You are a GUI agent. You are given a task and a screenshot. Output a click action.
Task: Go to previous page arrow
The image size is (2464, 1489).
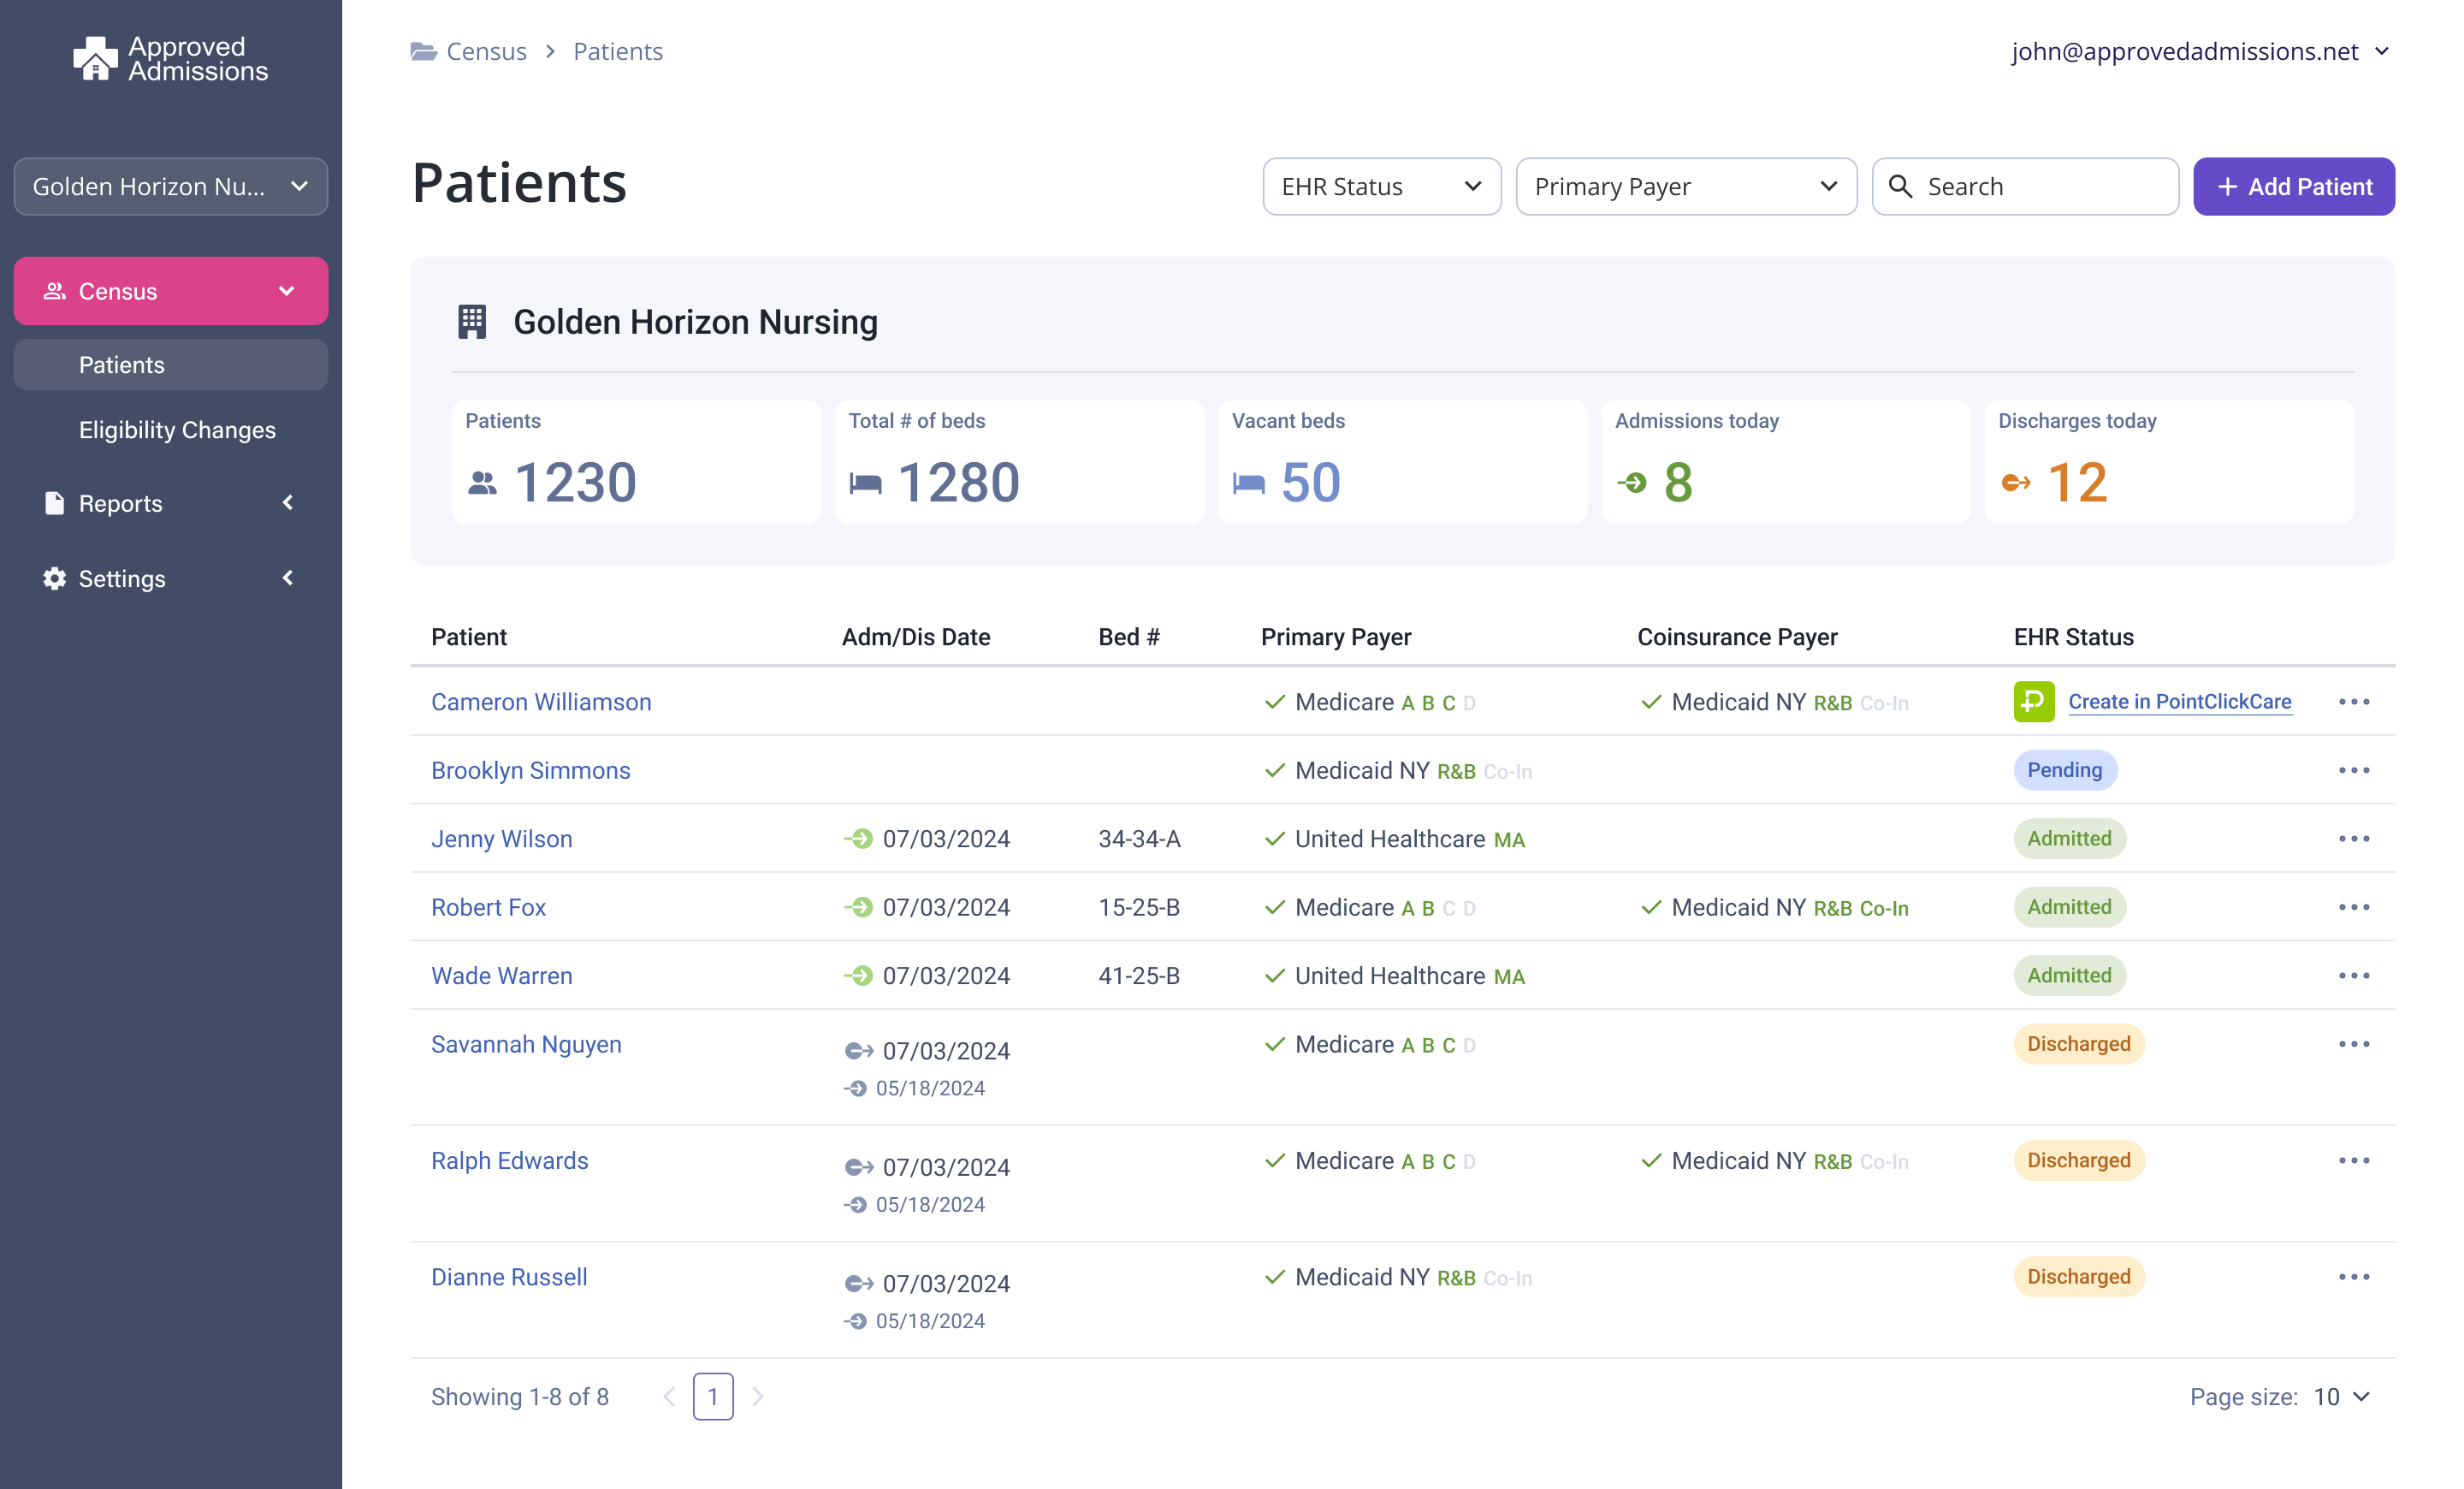[669, 1396]
